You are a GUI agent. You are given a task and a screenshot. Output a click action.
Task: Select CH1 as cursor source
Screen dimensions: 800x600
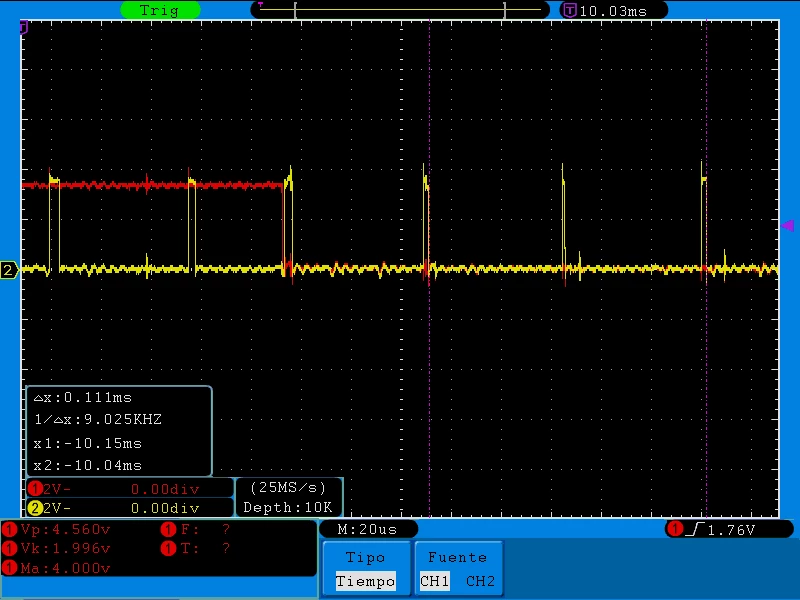click(x=434, y=581)
